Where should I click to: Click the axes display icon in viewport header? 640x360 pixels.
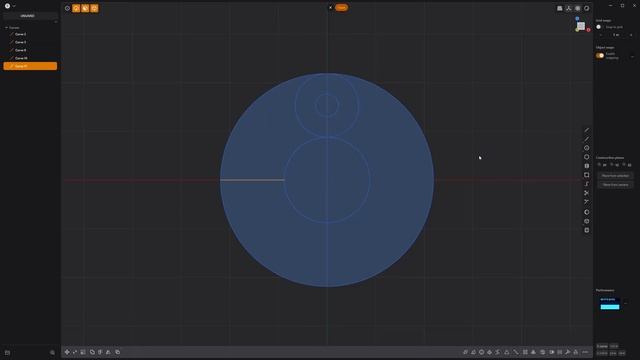(x=569, y=8)
